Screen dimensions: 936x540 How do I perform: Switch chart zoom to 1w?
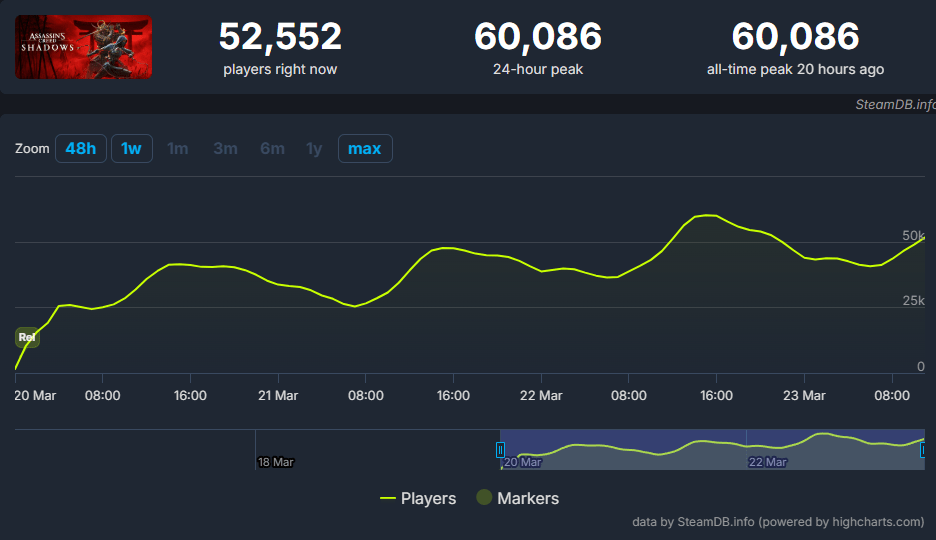click(x=131, y=148)
